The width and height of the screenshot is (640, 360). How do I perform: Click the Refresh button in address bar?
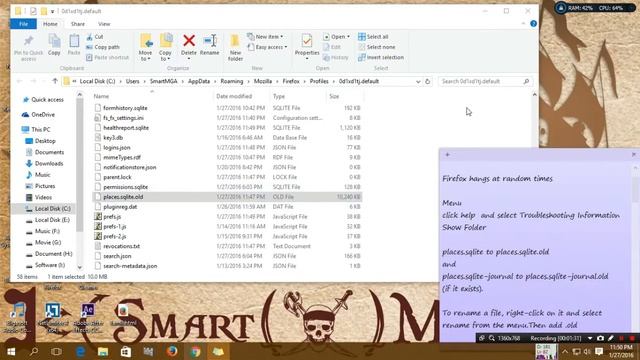click(427, 81)
